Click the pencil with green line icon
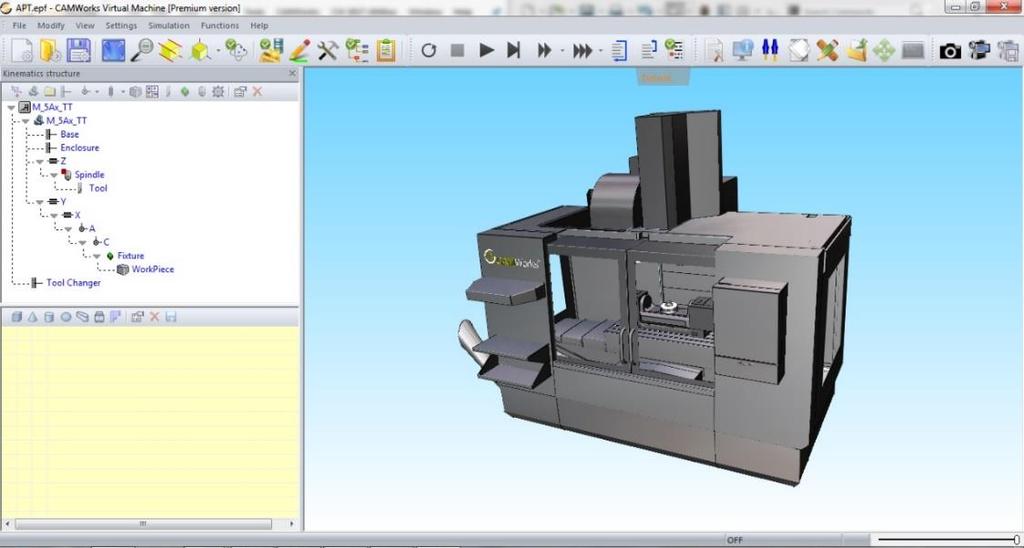This screenshot has width=1024, height=548. pyautogui.click(x=299, y=50)
